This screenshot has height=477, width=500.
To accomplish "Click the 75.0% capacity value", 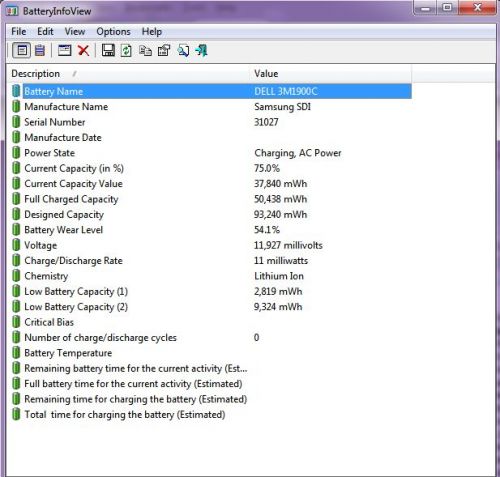I will (267, 168).
